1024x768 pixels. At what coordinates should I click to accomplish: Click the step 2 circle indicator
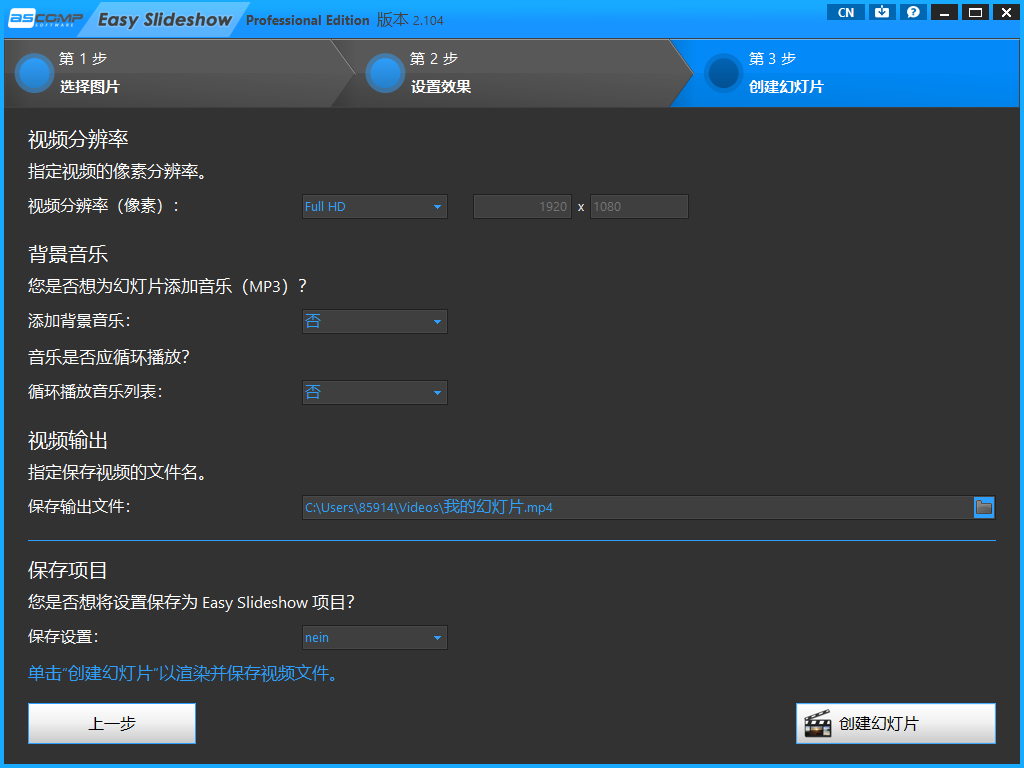385,73
